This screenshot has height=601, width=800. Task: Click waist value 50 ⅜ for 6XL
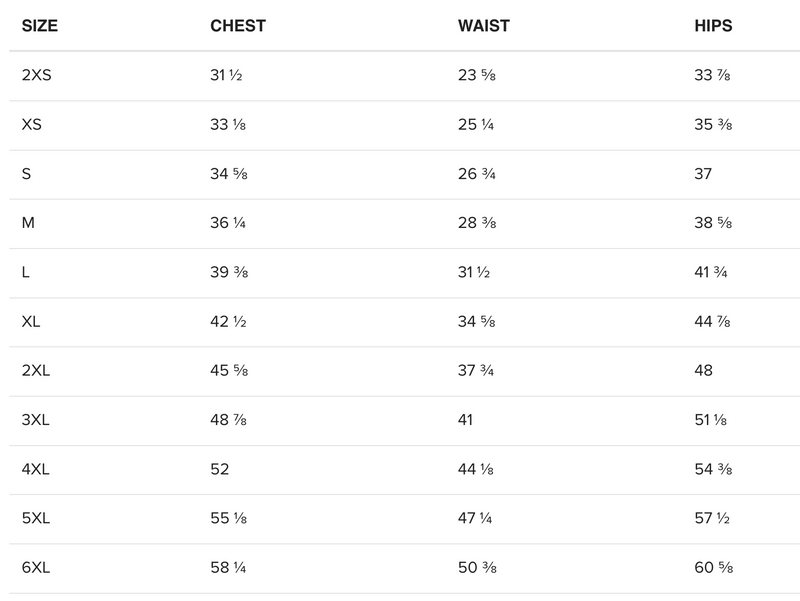pos(476,568)
